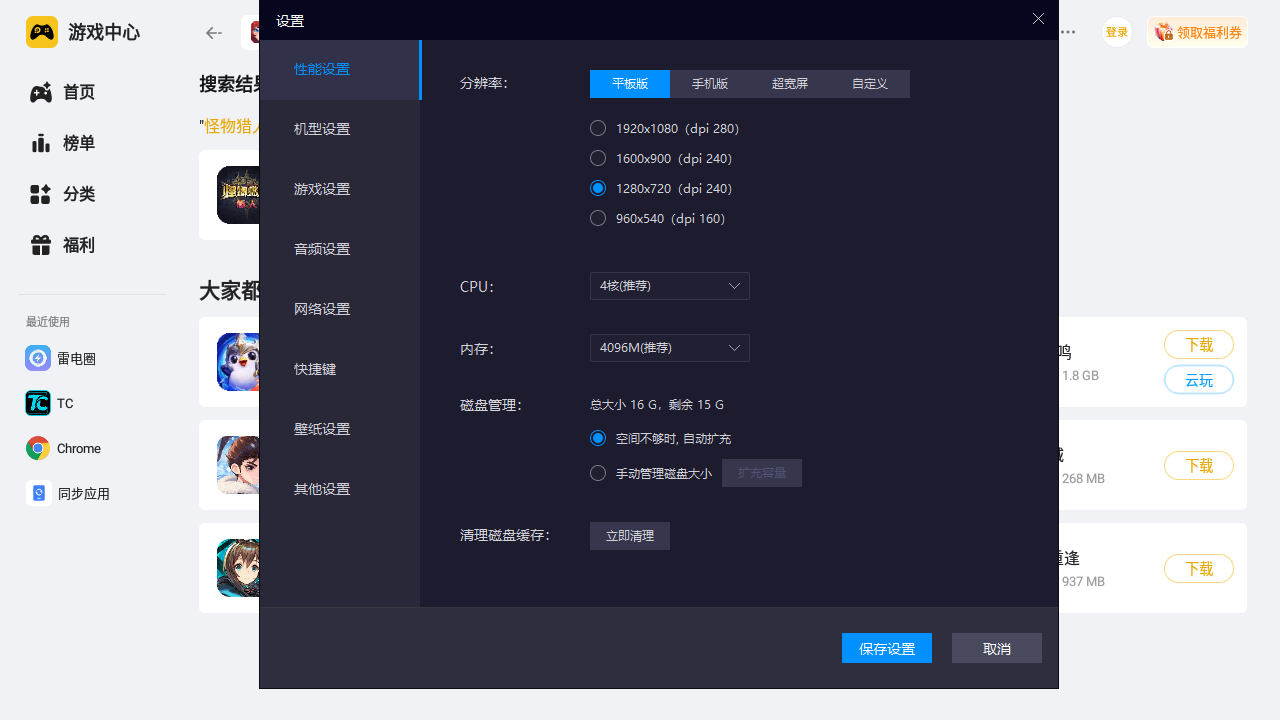This screenshot has width=1280, height=720.
Task: Open the three-dot more menu
Action: point(1068,32)
